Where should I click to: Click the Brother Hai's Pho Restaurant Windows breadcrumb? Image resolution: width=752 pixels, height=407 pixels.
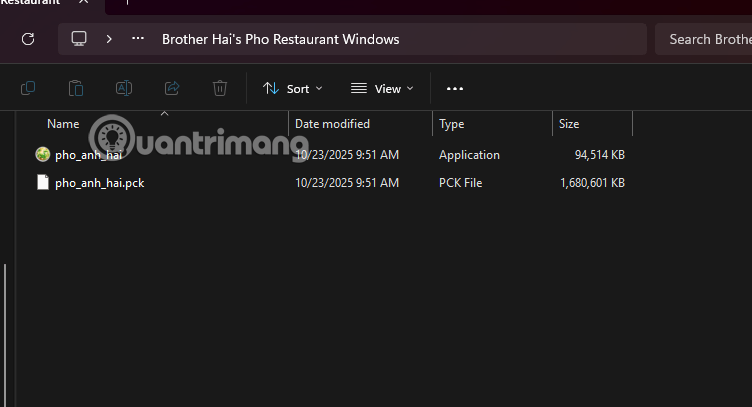point(280,39)
